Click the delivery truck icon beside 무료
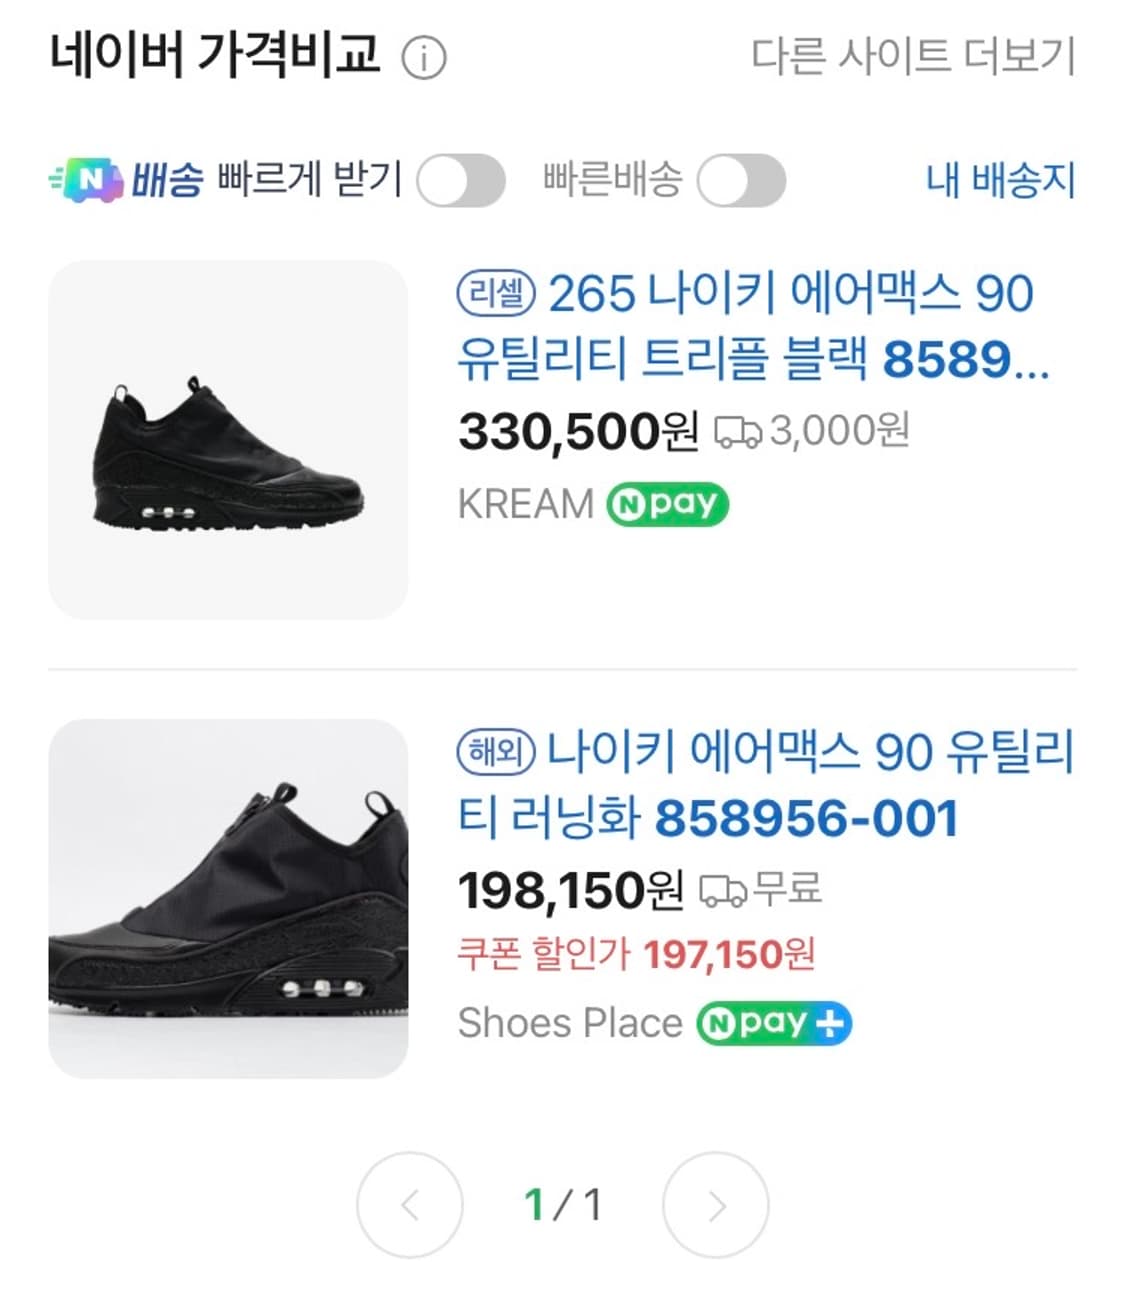This screenshot has width=1125, height=1304. [722, 890]
